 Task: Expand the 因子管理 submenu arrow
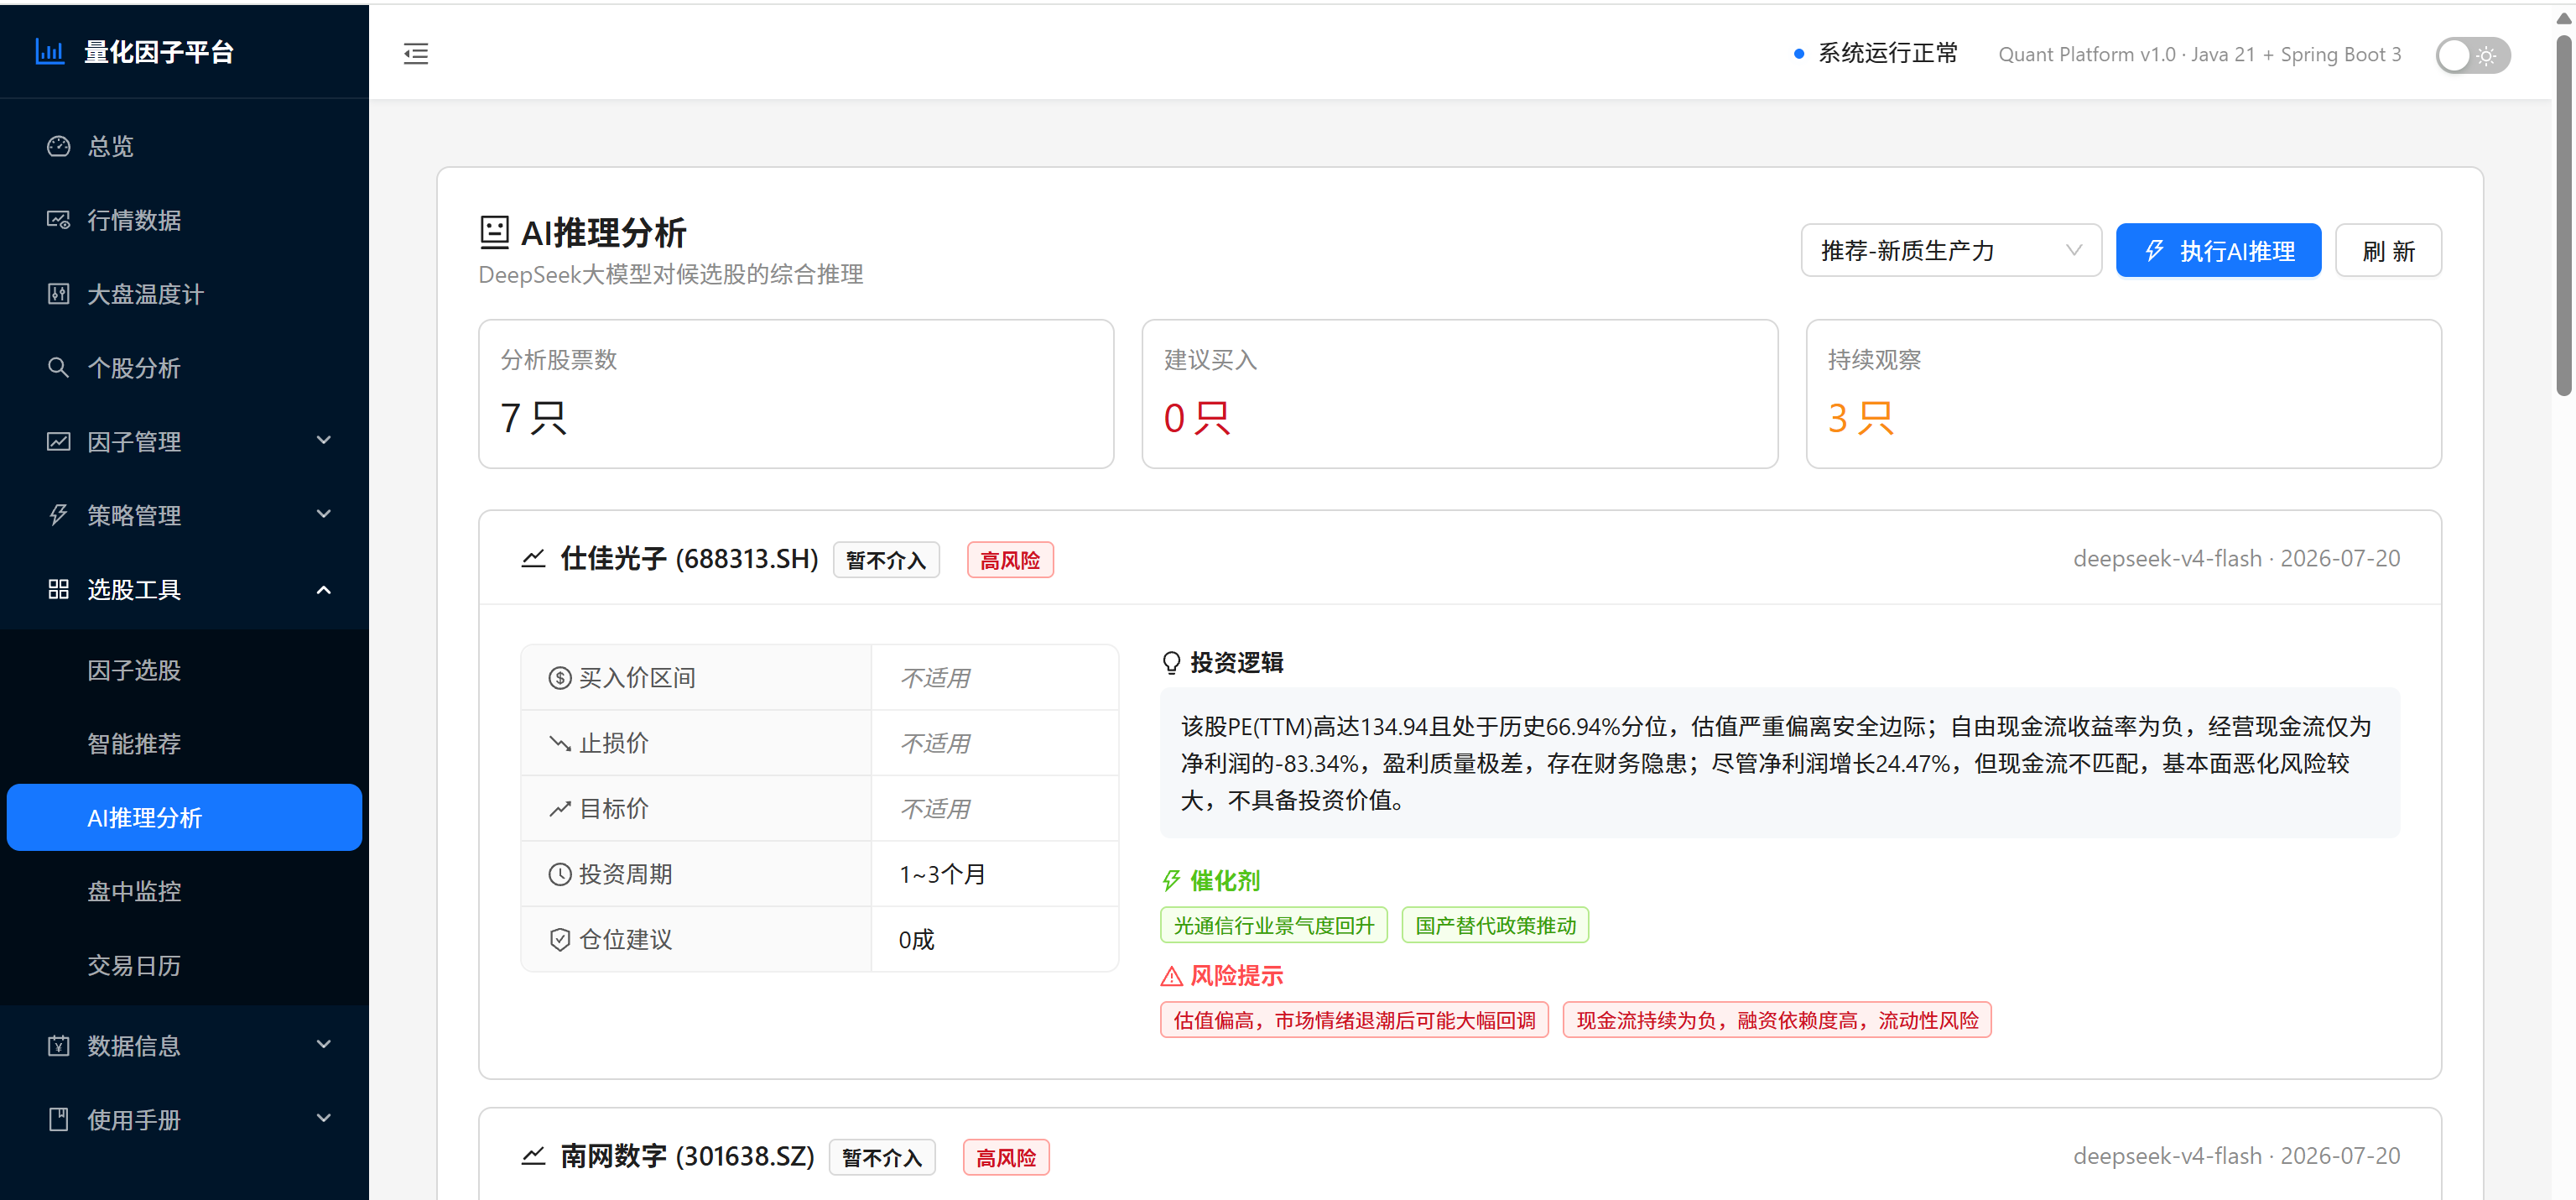[324, 441]
